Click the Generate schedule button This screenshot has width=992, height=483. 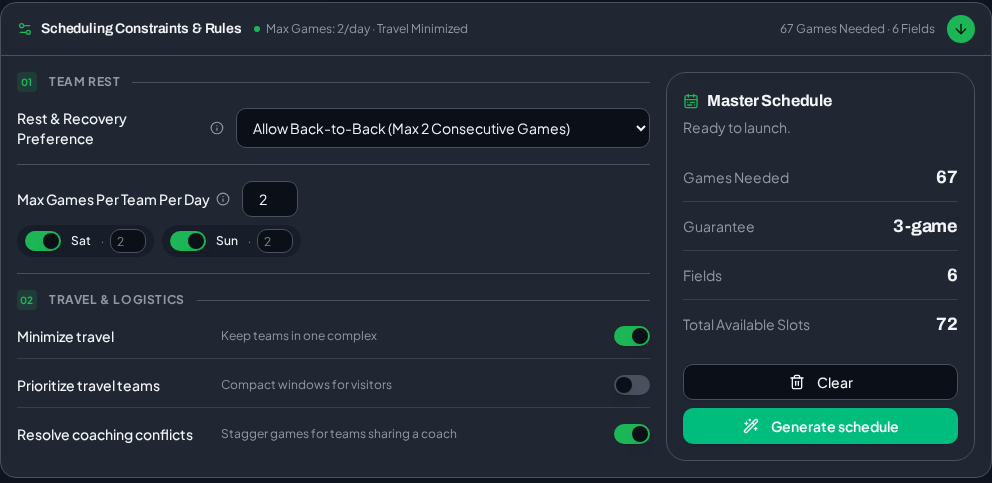[820, 427]
